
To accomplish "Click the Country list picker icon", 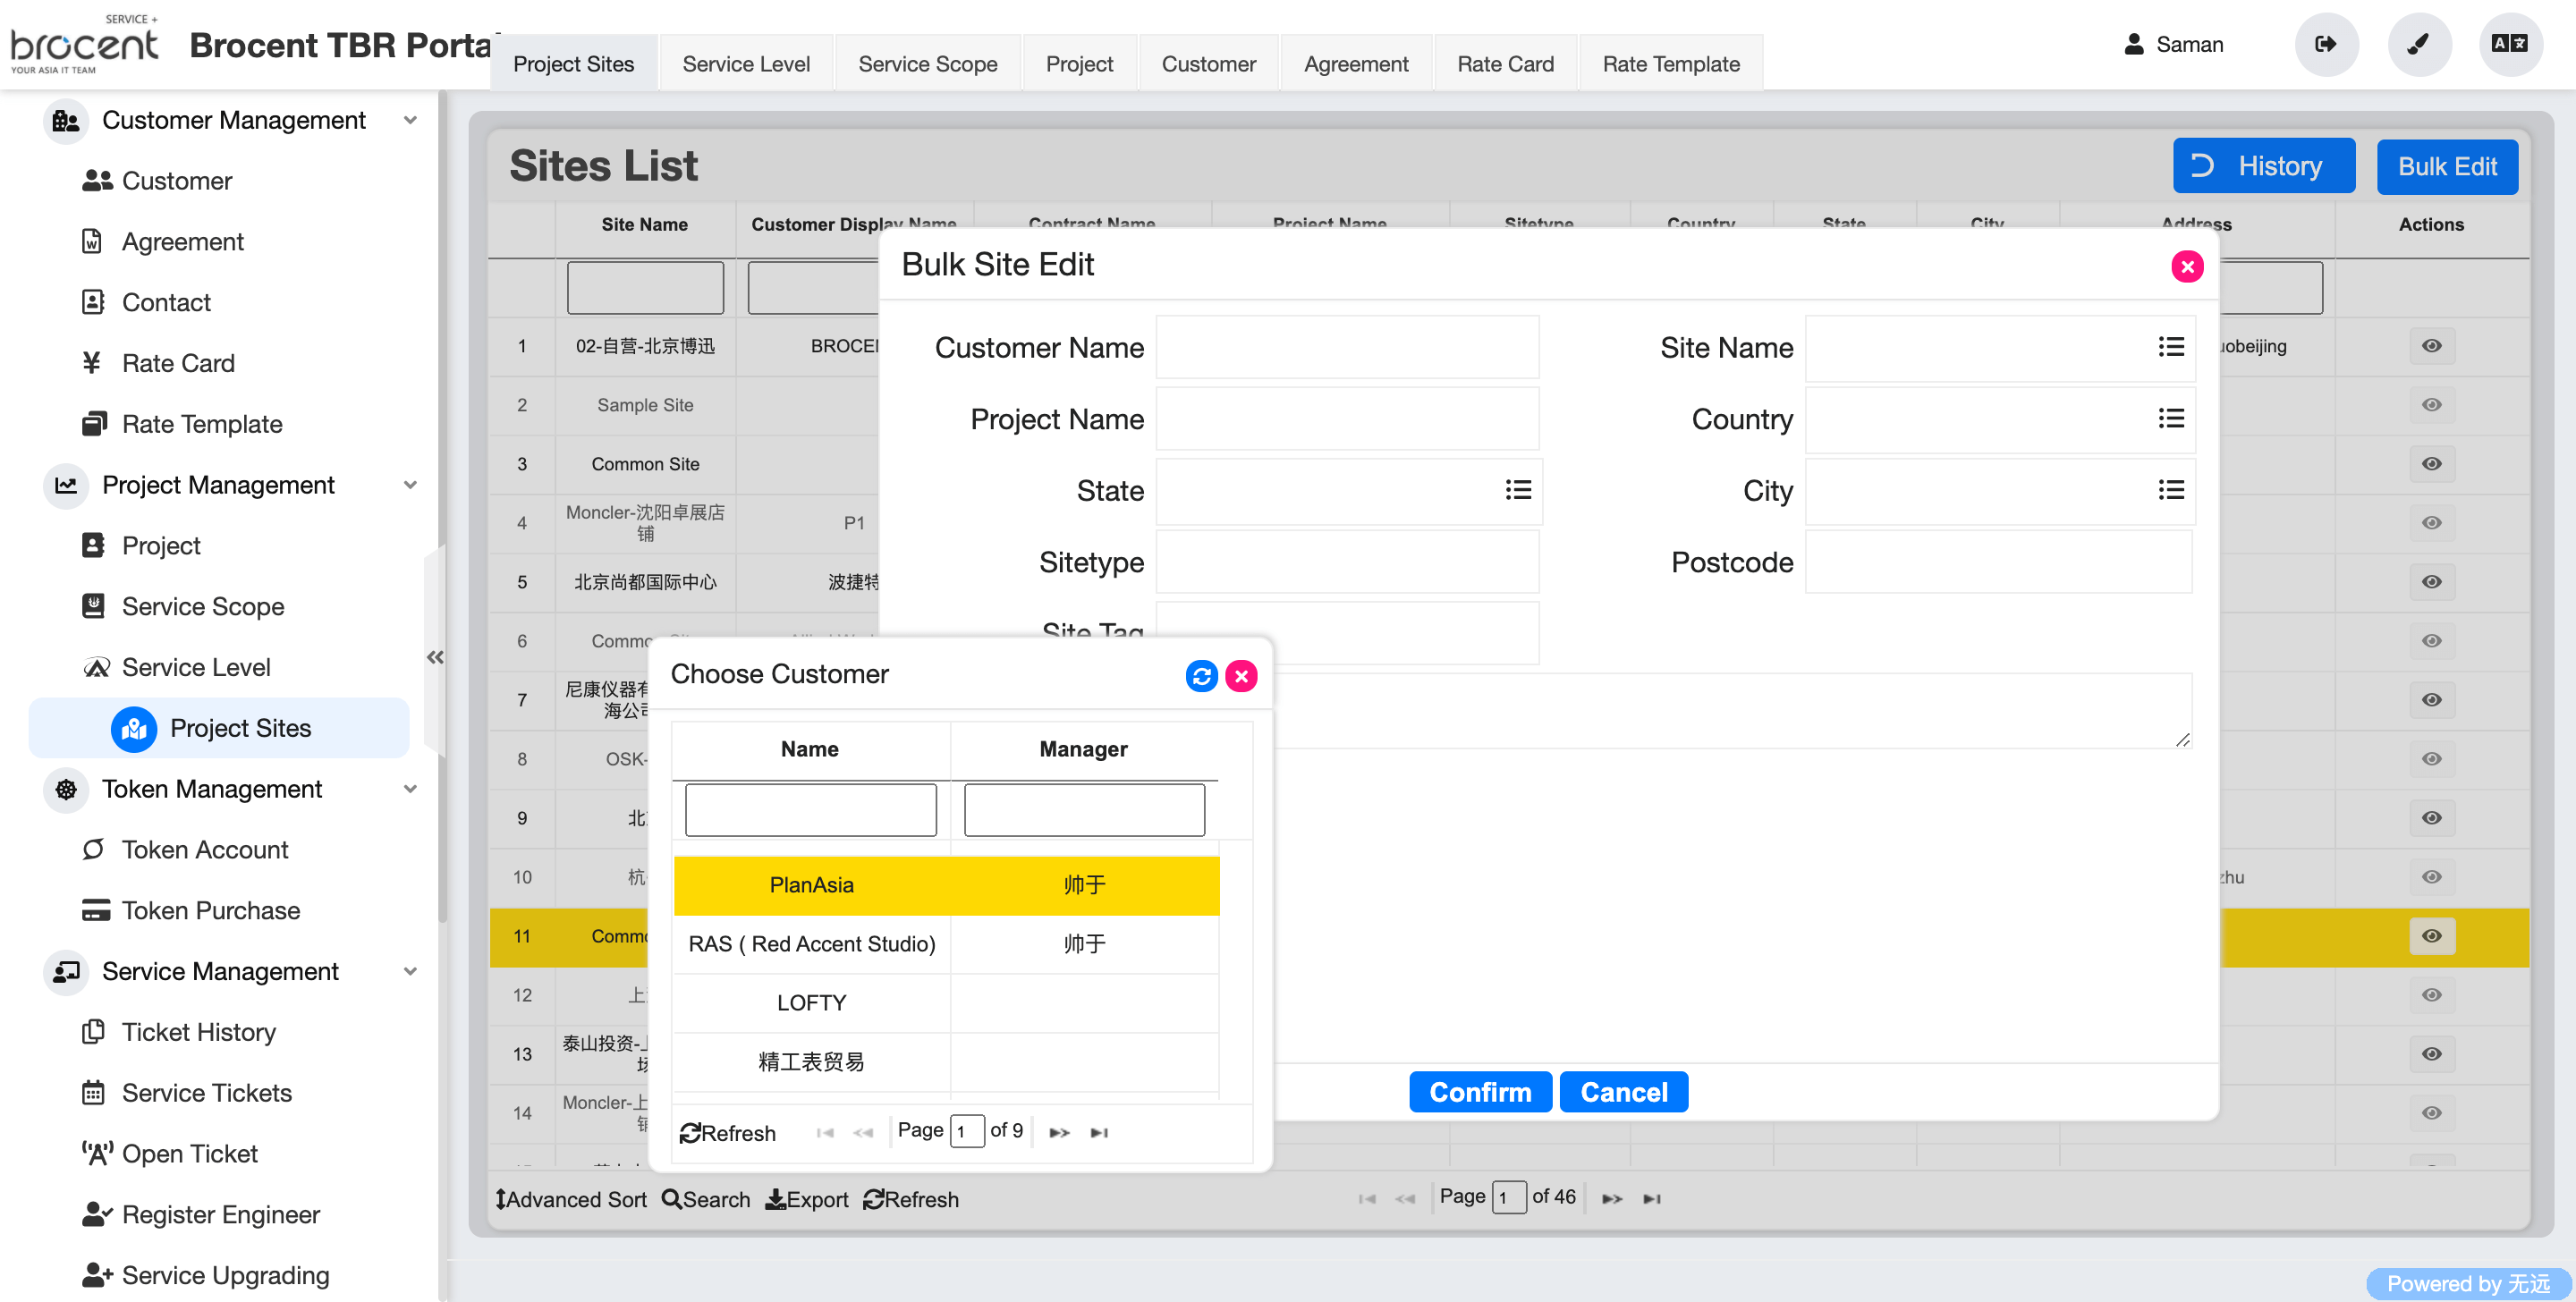I will (2170, 419).
